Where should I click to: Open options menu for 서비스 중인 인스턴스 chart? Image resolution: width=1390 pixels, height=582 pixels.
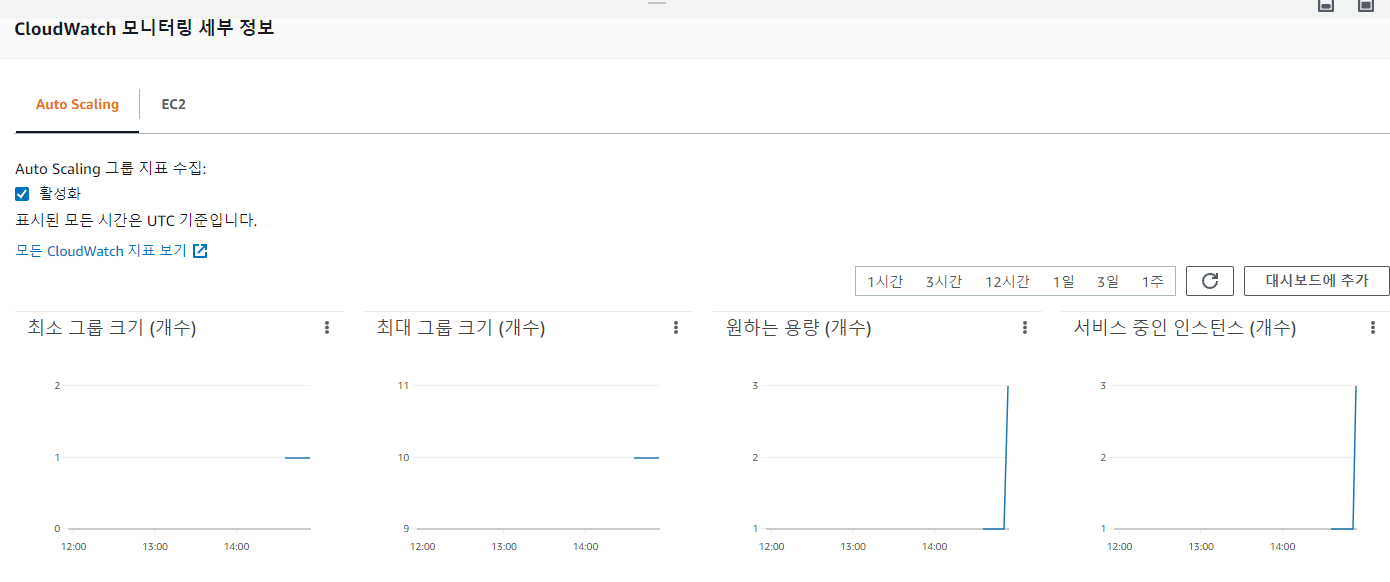point(1374,328)
